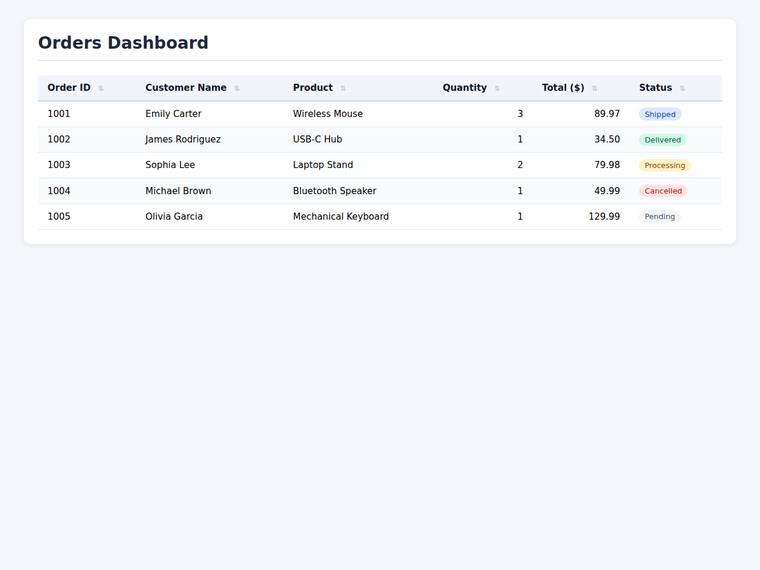760x570 pixels.
Task: Click the Orders Dashboard heading
Action: click(123, 43)
